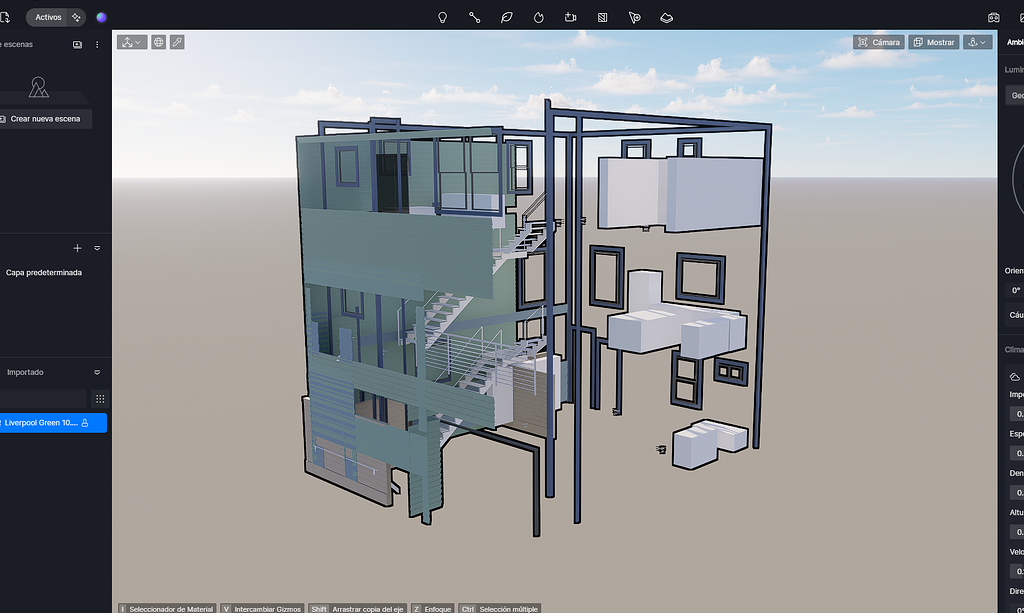Click the orientation 0° value field
1024x613 pixels.
pyautogui.click(x=1014, y=291)
